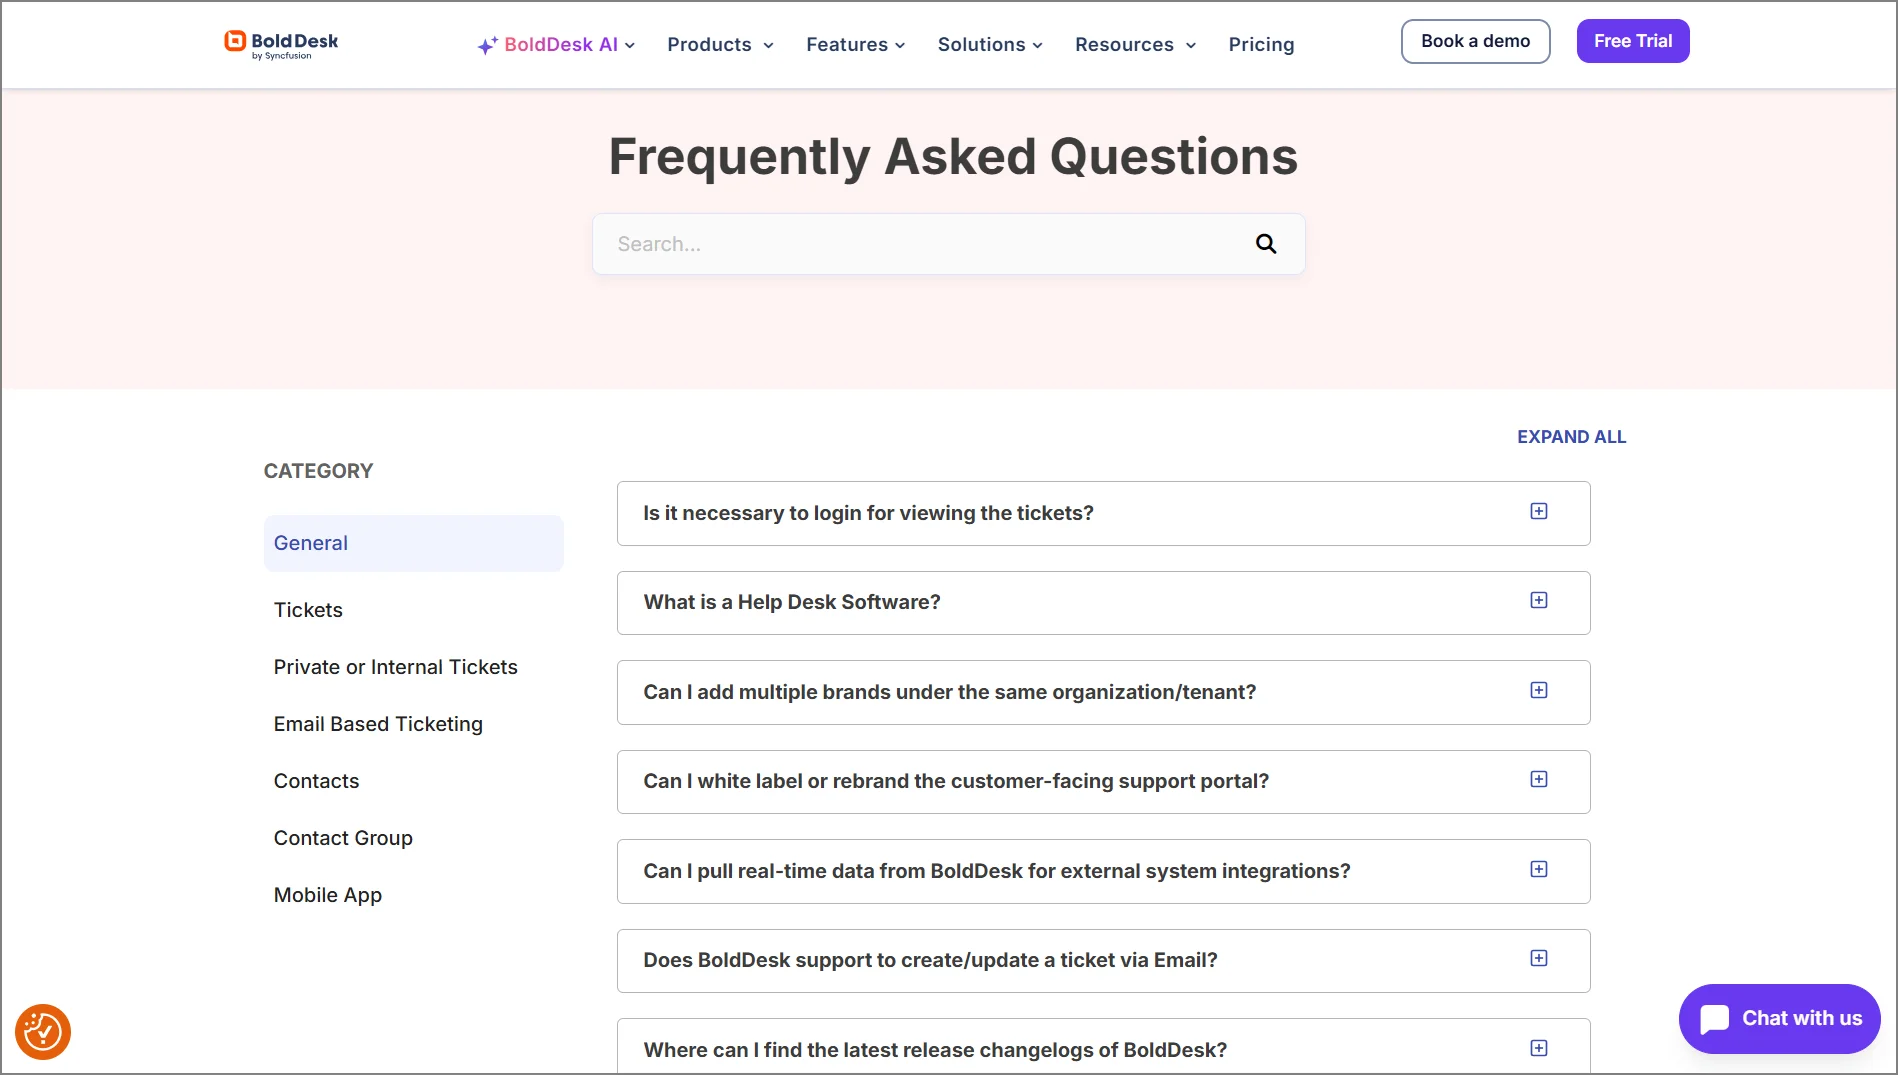
Task: Click inside the FAQ search field
Action: (900, 243)
